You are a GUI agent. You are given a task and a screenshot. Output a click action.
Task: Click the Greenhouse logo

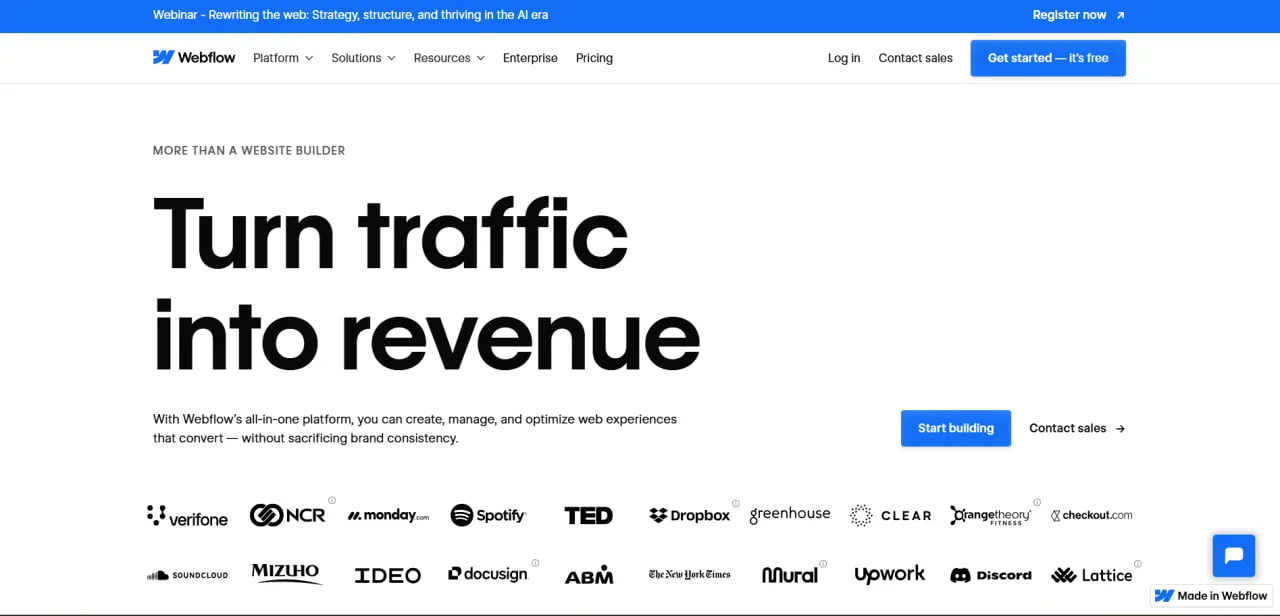click(x=790, y=514)
